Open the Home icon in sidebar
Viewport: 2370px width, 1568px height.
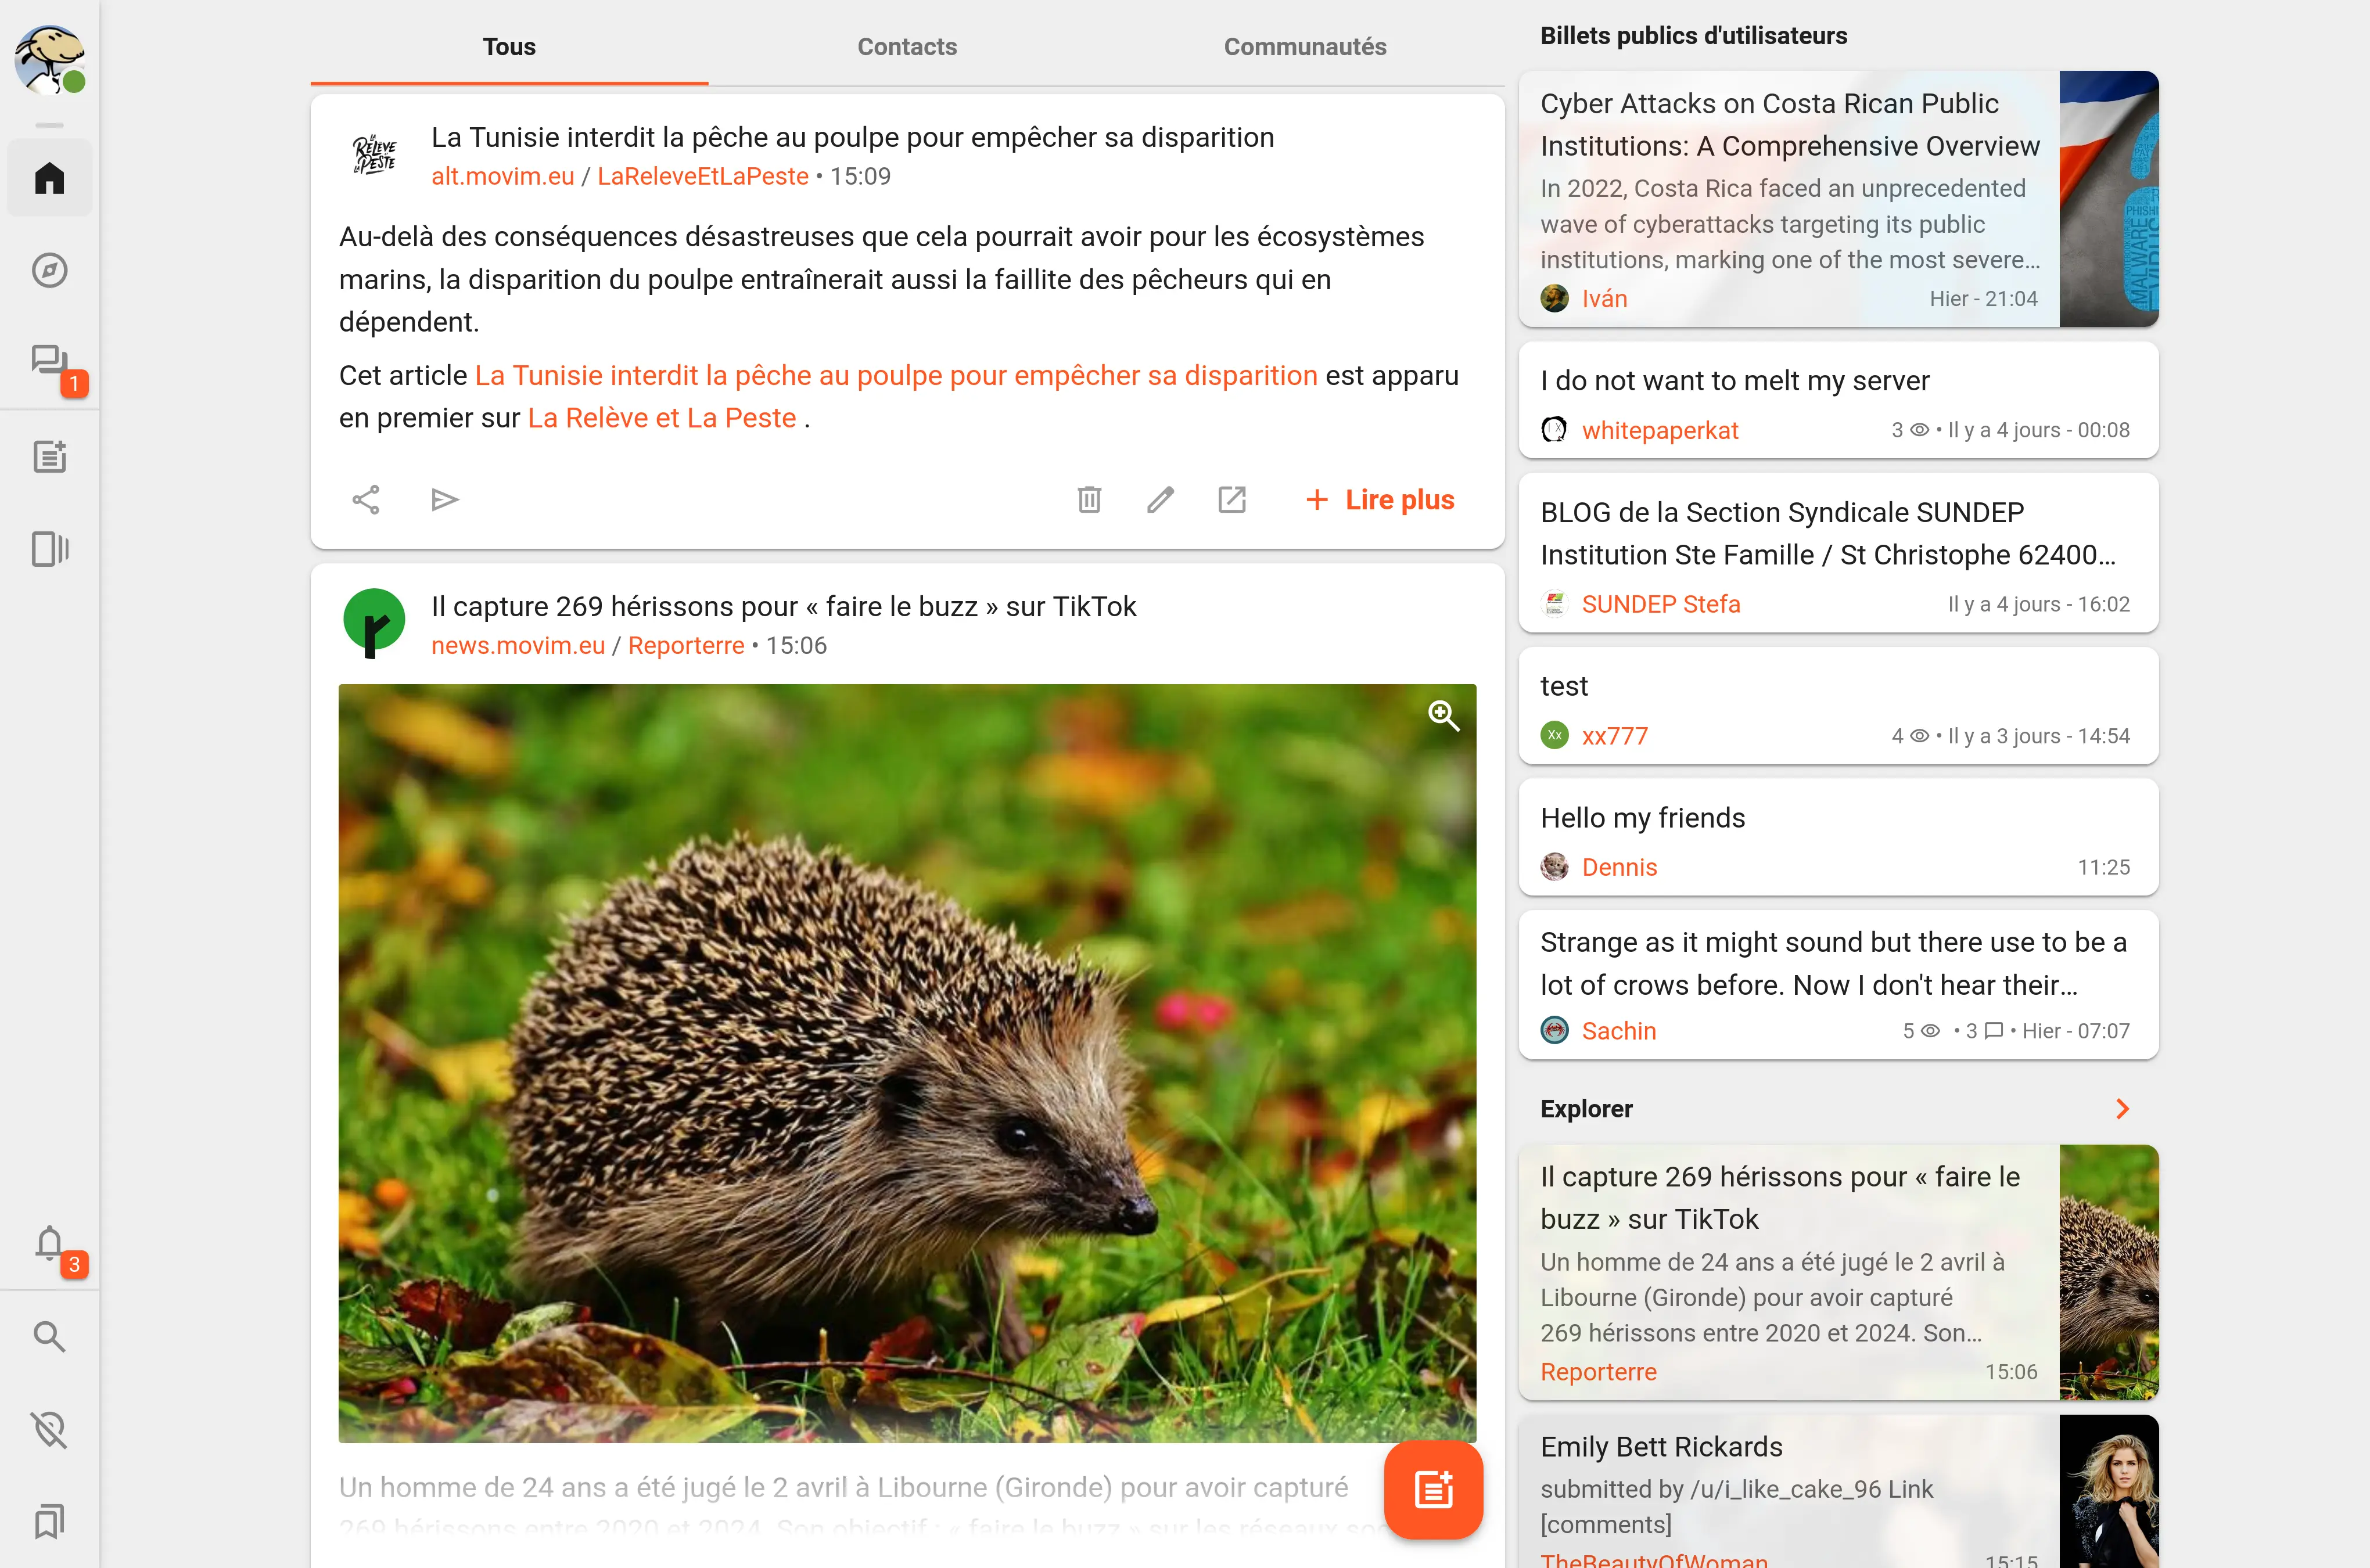click(49, 179)
